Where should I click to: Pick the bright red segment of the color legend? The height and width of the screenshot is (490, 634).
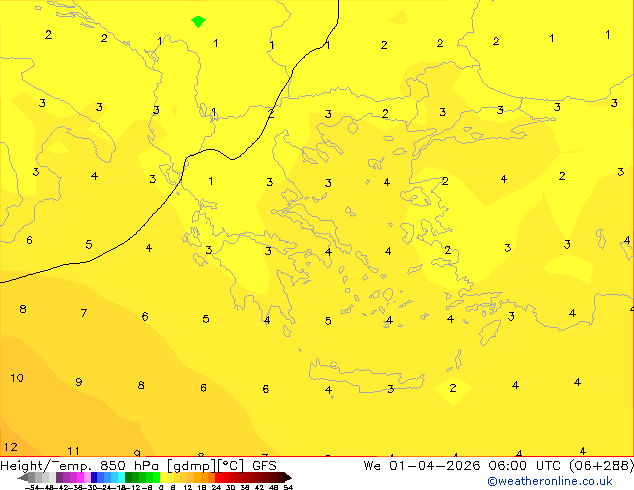click(x=226, y=477)
